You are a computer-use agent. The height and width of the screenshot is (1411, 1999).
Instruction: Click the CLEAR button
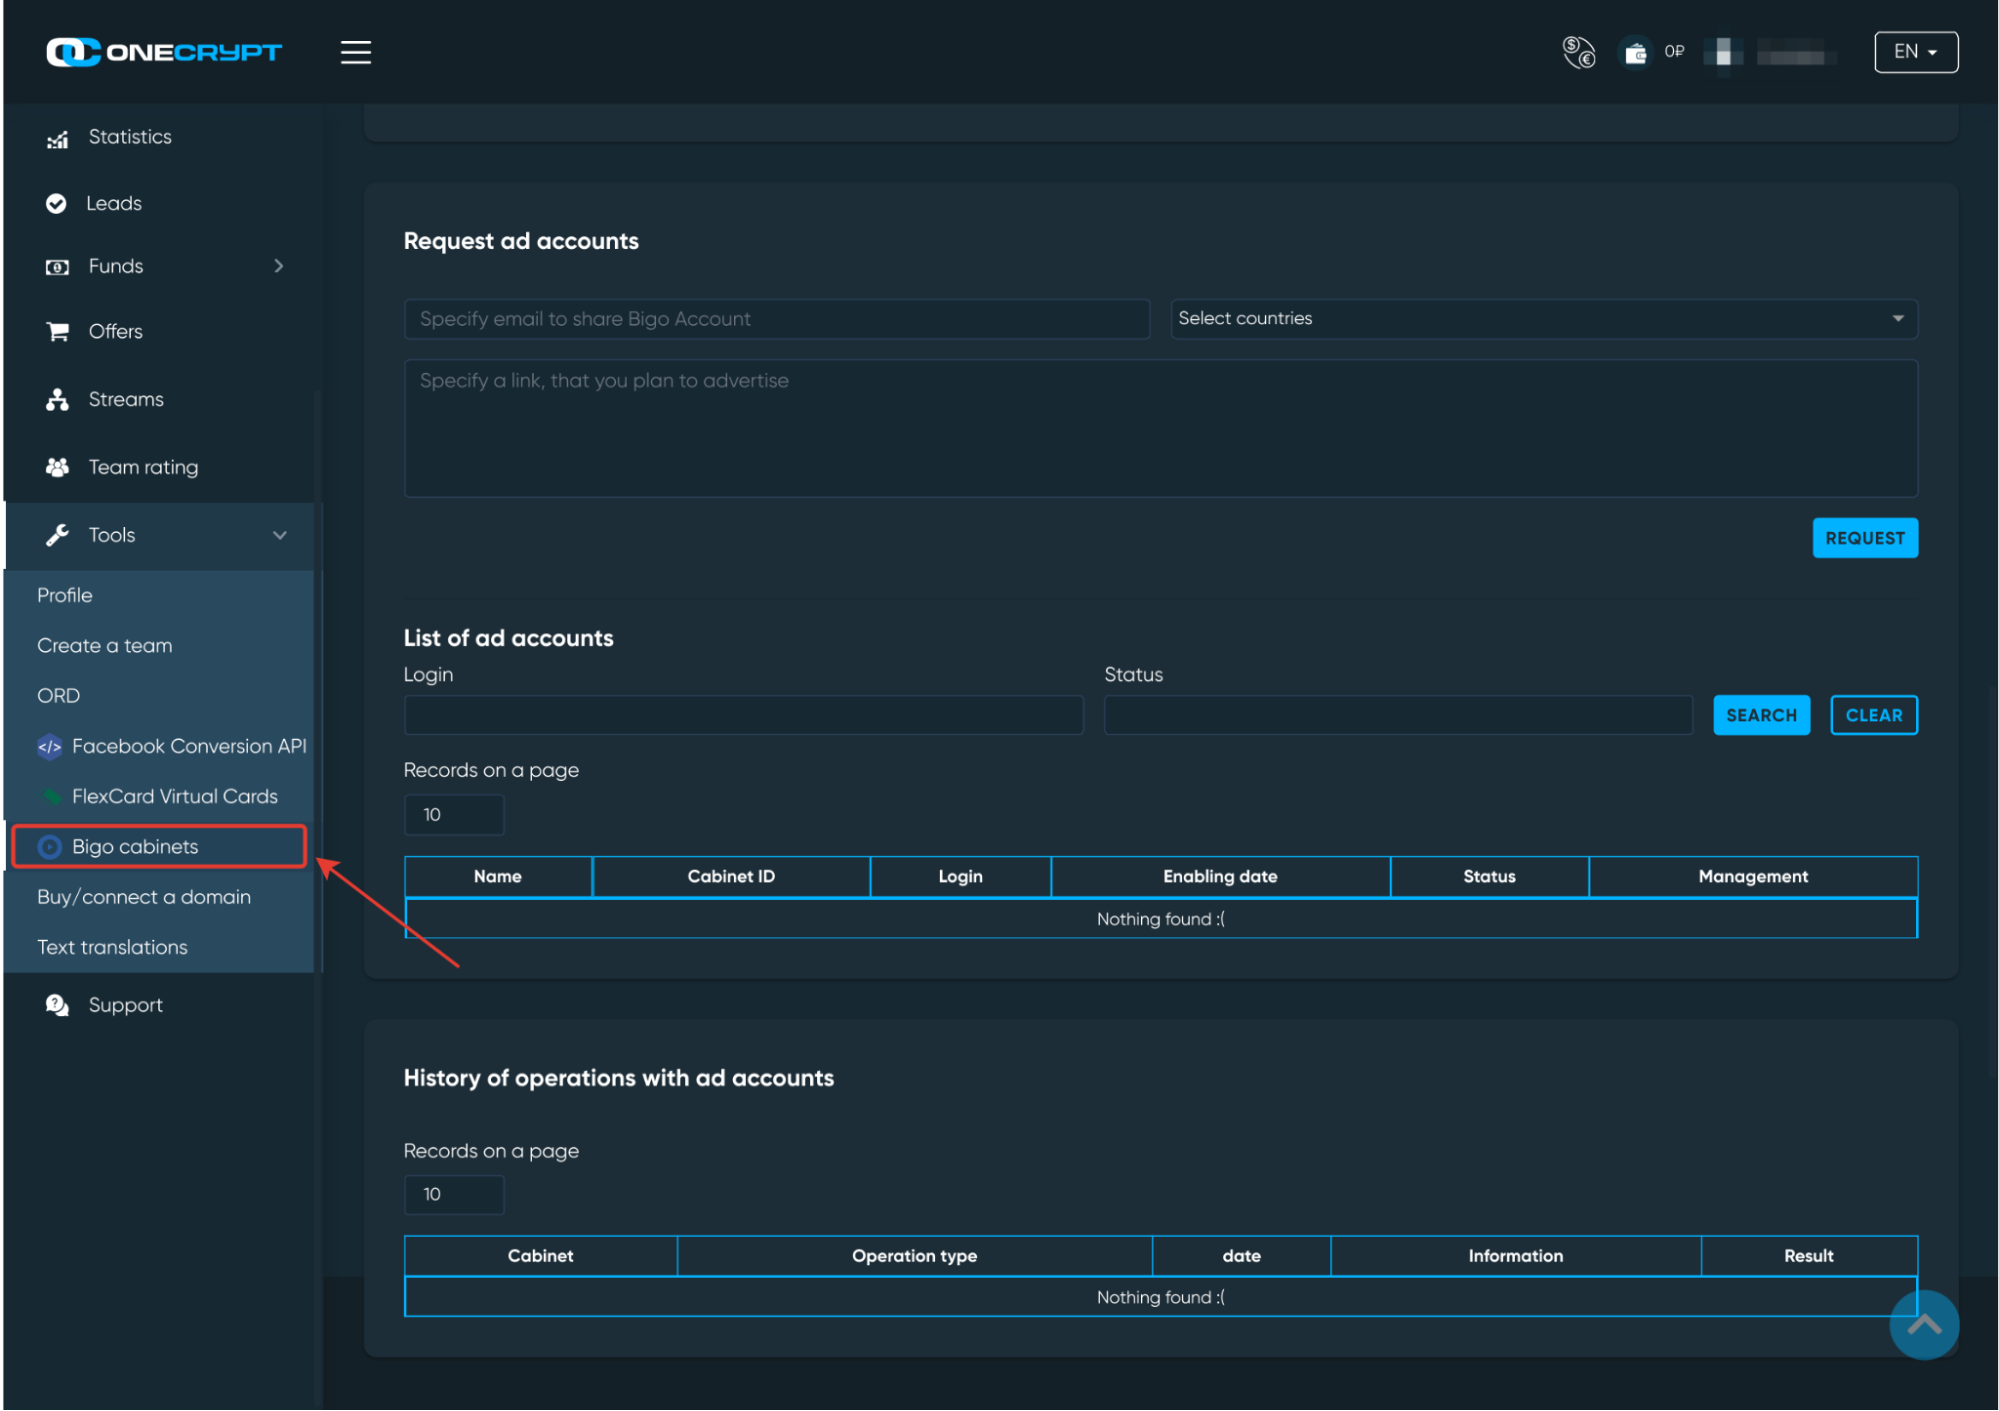pos(1874,715)
